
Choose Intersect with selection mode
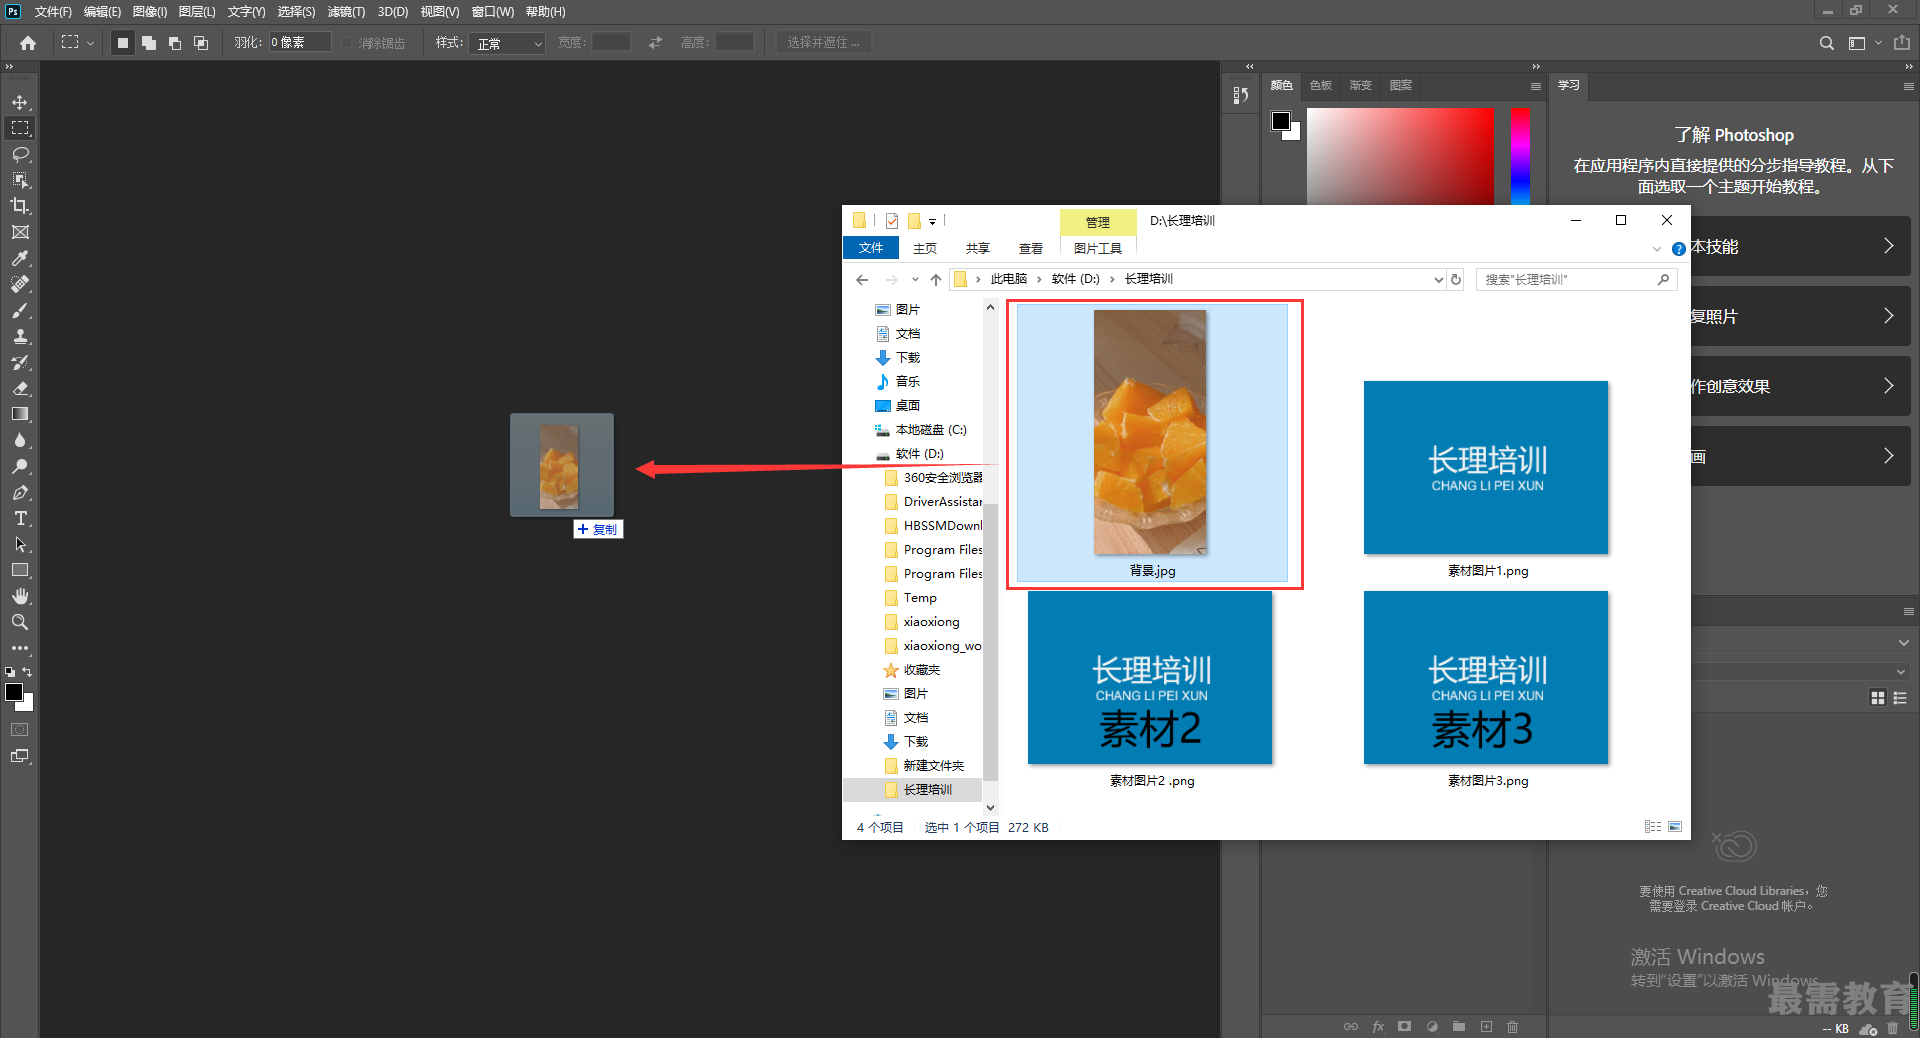pyautogui.click(x=201, y=43)
